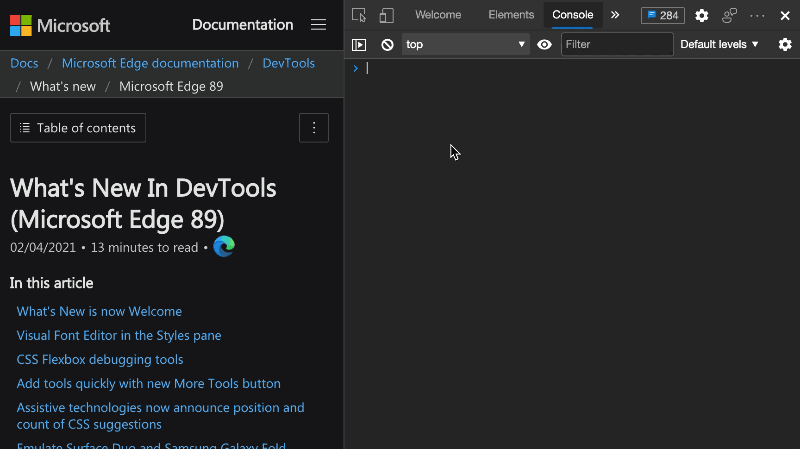800x449 pixels.
Task: Open the customize DevTools ellipsis menu
Action: pyautogui.click(x=757, y=15)
